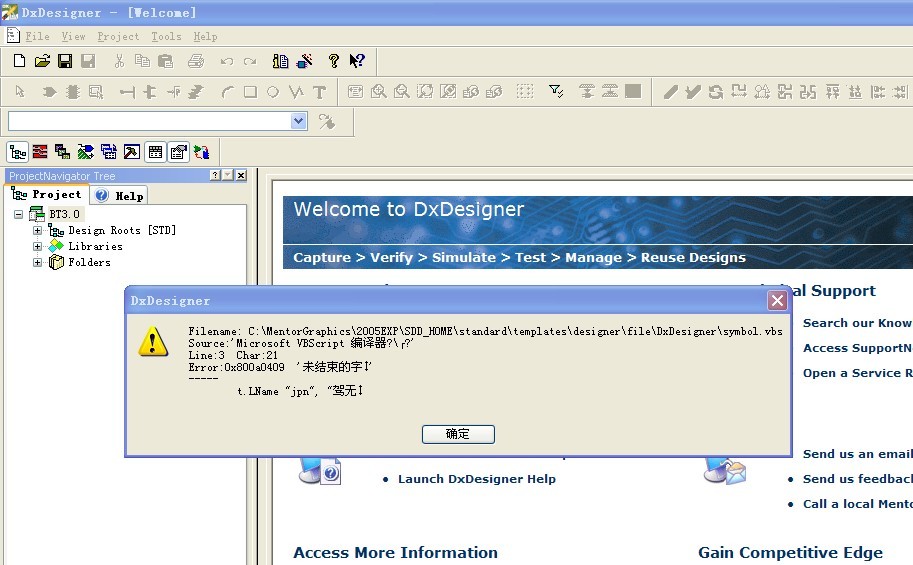This screenshot has height=565, width=913.
Task: Click inside the empty toolbar combo field
Action: click(150, 121)
